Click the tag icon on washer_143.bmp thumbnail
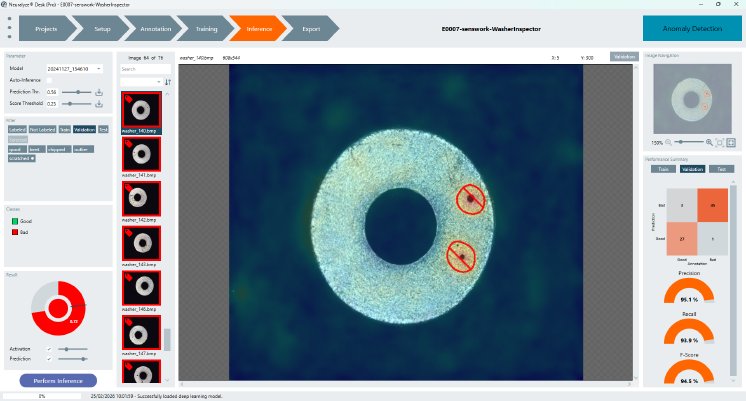 pyautogui.click(x=128, y=233)
